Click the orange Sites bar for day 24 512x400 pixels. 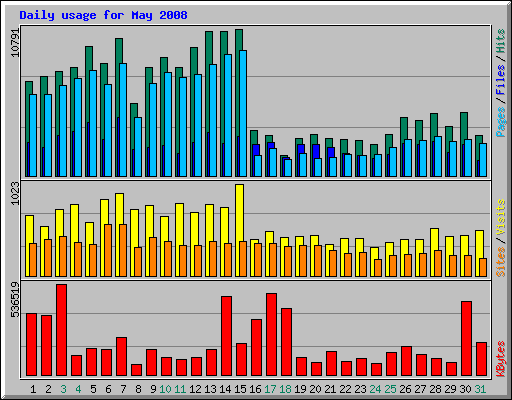[378, 268]
